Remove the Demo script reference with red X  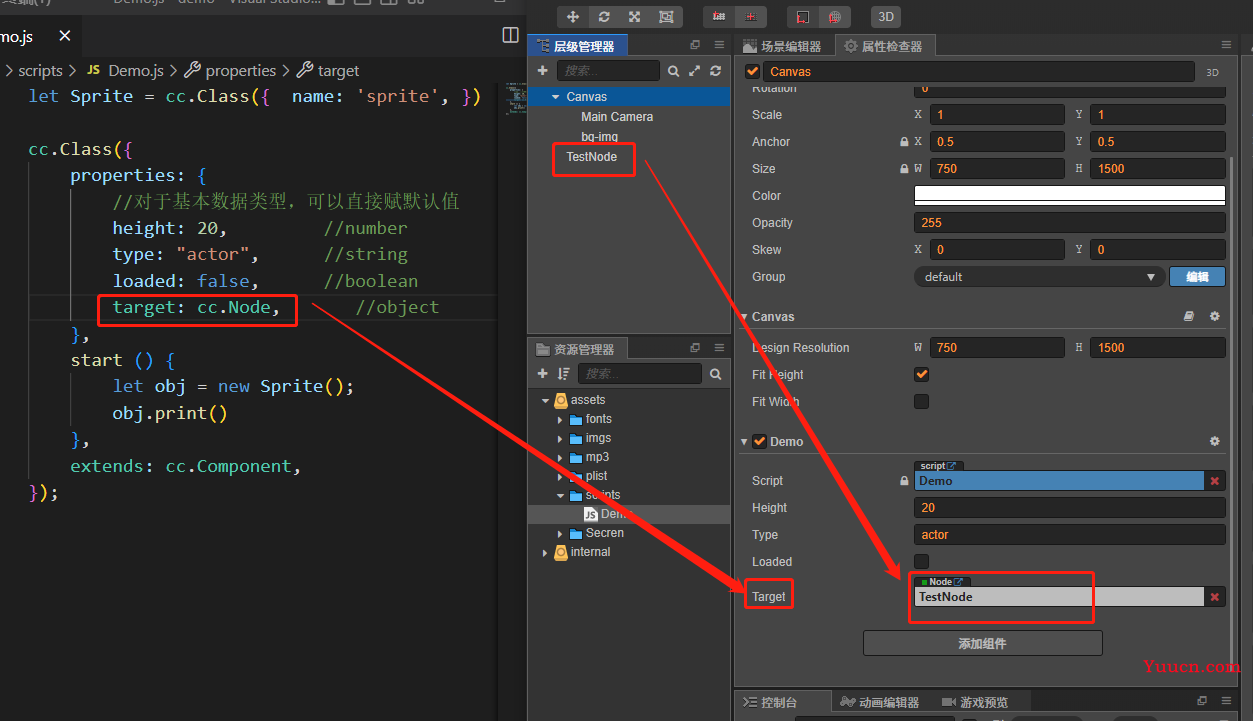tap(1215, 481)
